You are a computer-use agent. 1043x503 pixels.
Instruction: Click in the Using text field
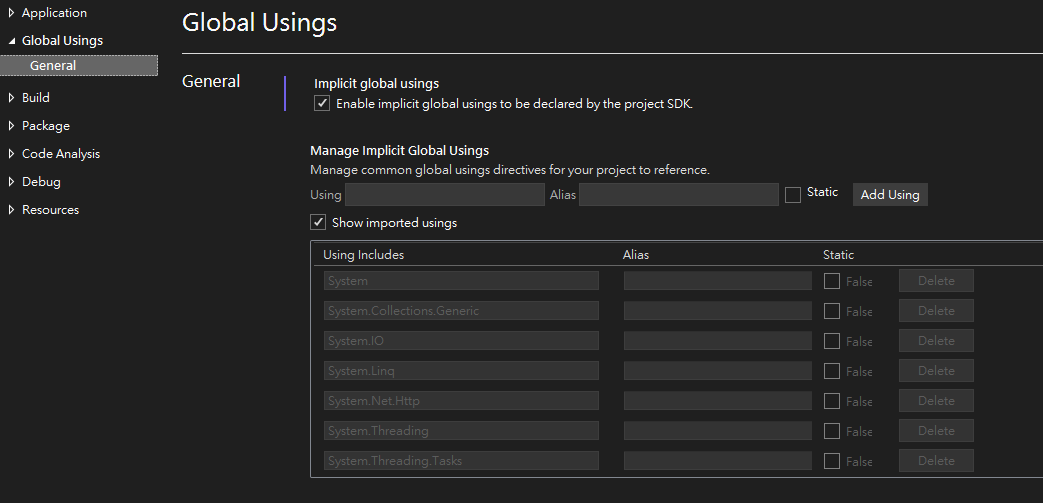444,195
